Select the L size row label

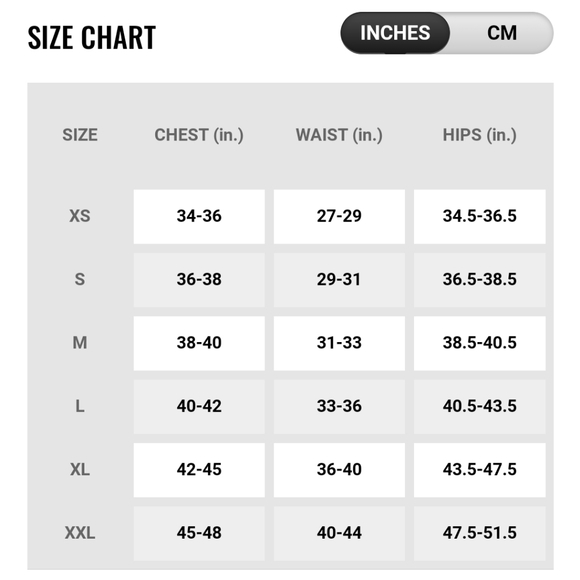[x=80, y=406]
